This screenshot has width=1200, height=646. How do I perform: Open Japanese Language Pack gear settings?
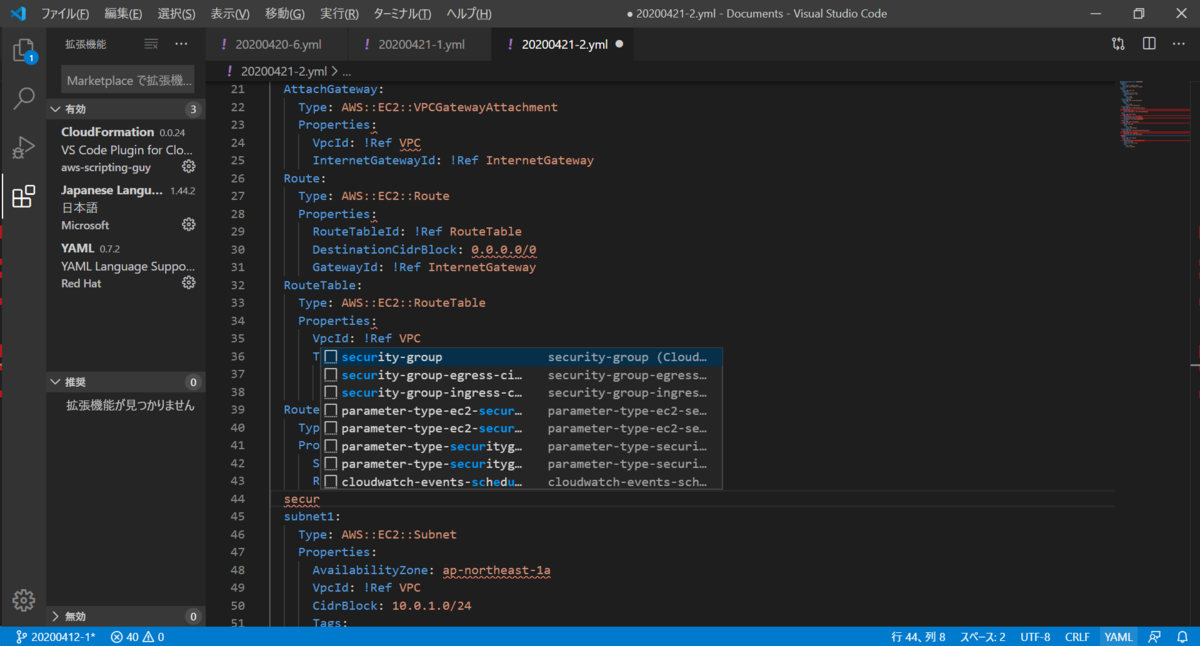[188, 225]
